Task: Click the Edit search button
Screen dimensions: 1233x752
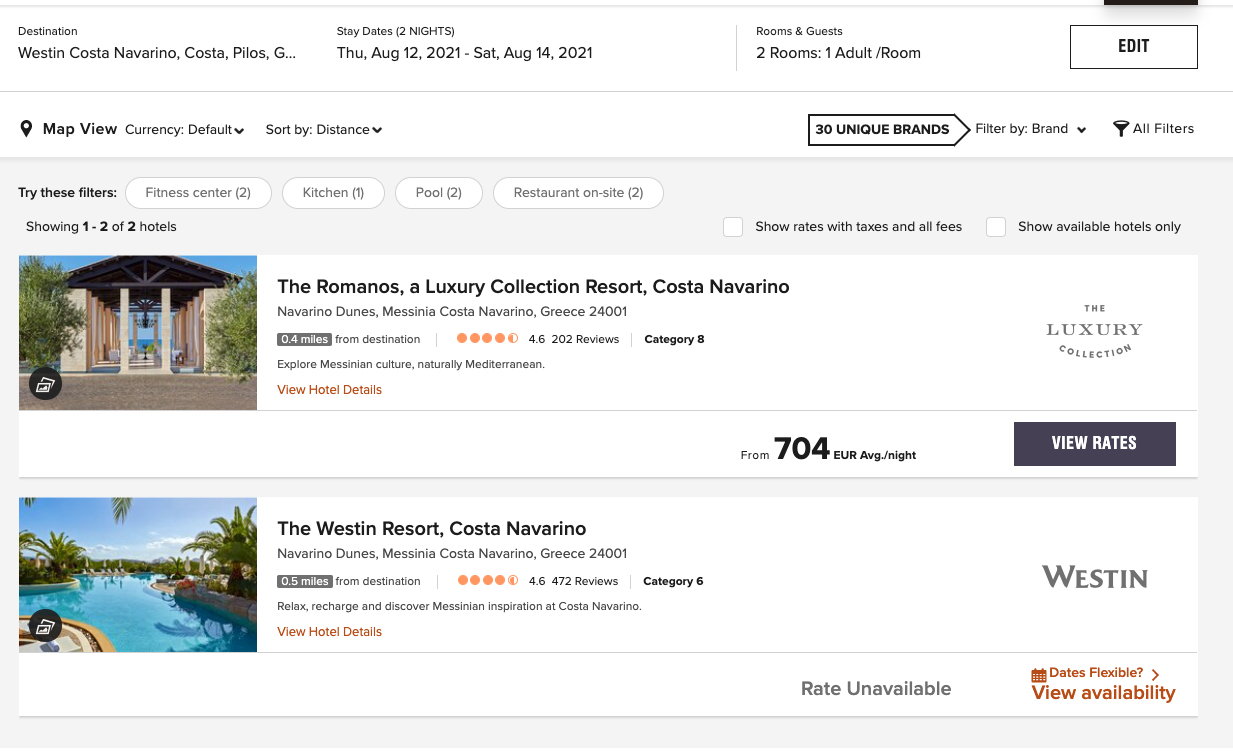Action: pyautogui.click(x=1133, y=47)
